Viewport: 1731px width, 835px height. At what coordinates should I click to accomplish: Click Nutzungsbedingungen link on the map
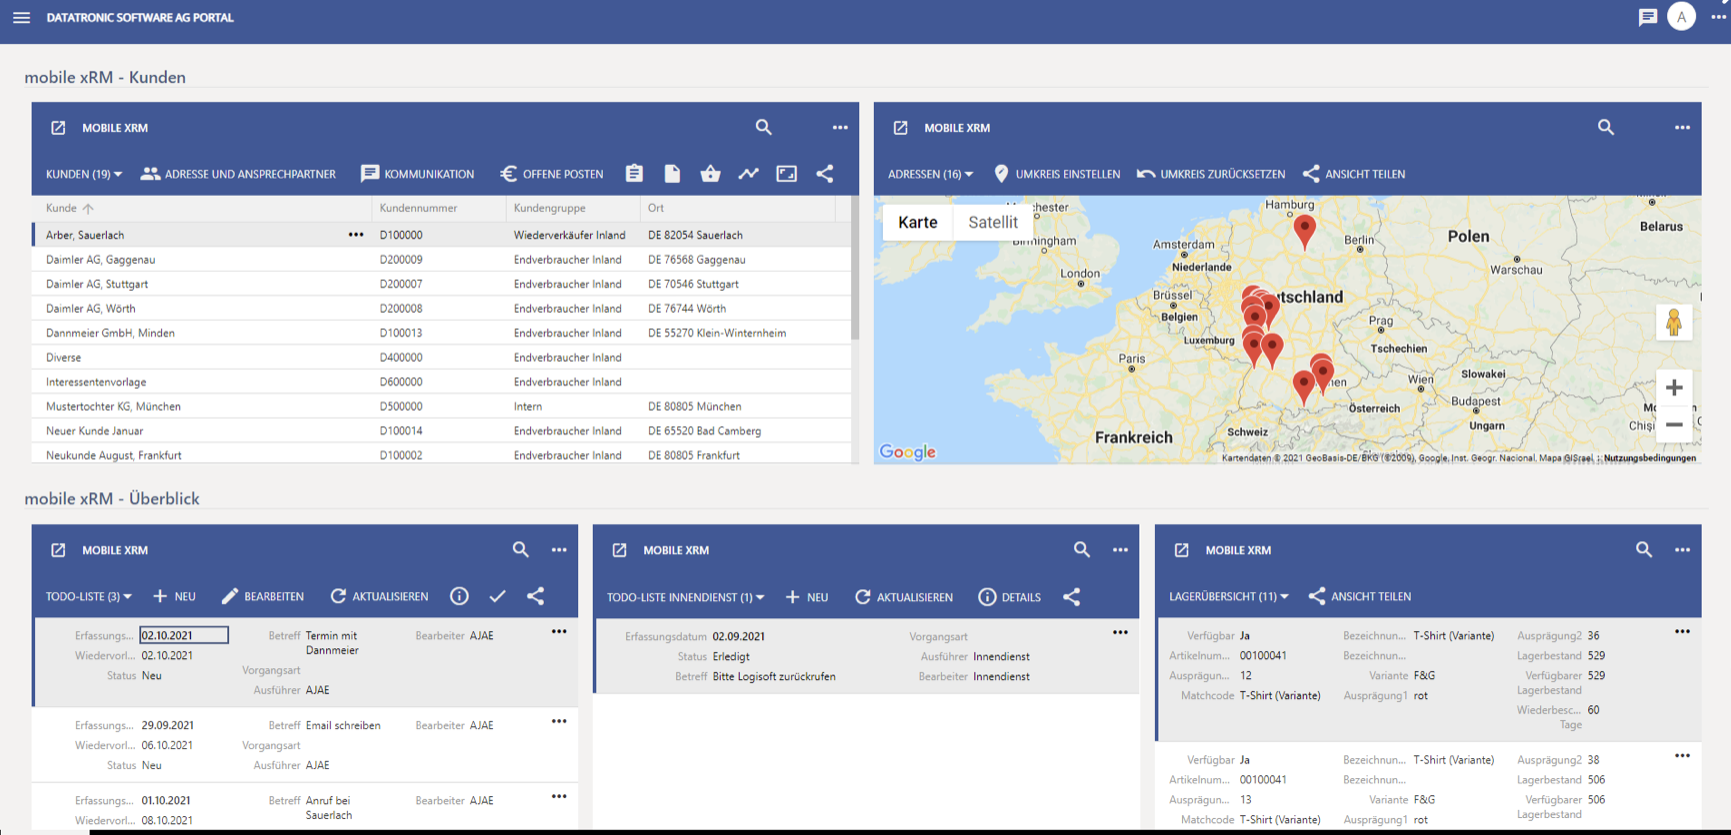click(1650, 458)
